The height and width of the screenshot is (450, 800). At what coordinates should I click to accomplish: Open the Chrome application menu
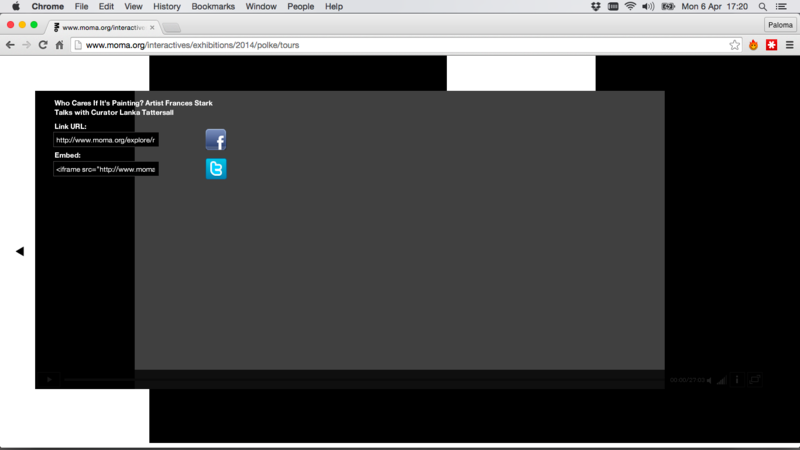pyautogui.click(x=47, y=7)
